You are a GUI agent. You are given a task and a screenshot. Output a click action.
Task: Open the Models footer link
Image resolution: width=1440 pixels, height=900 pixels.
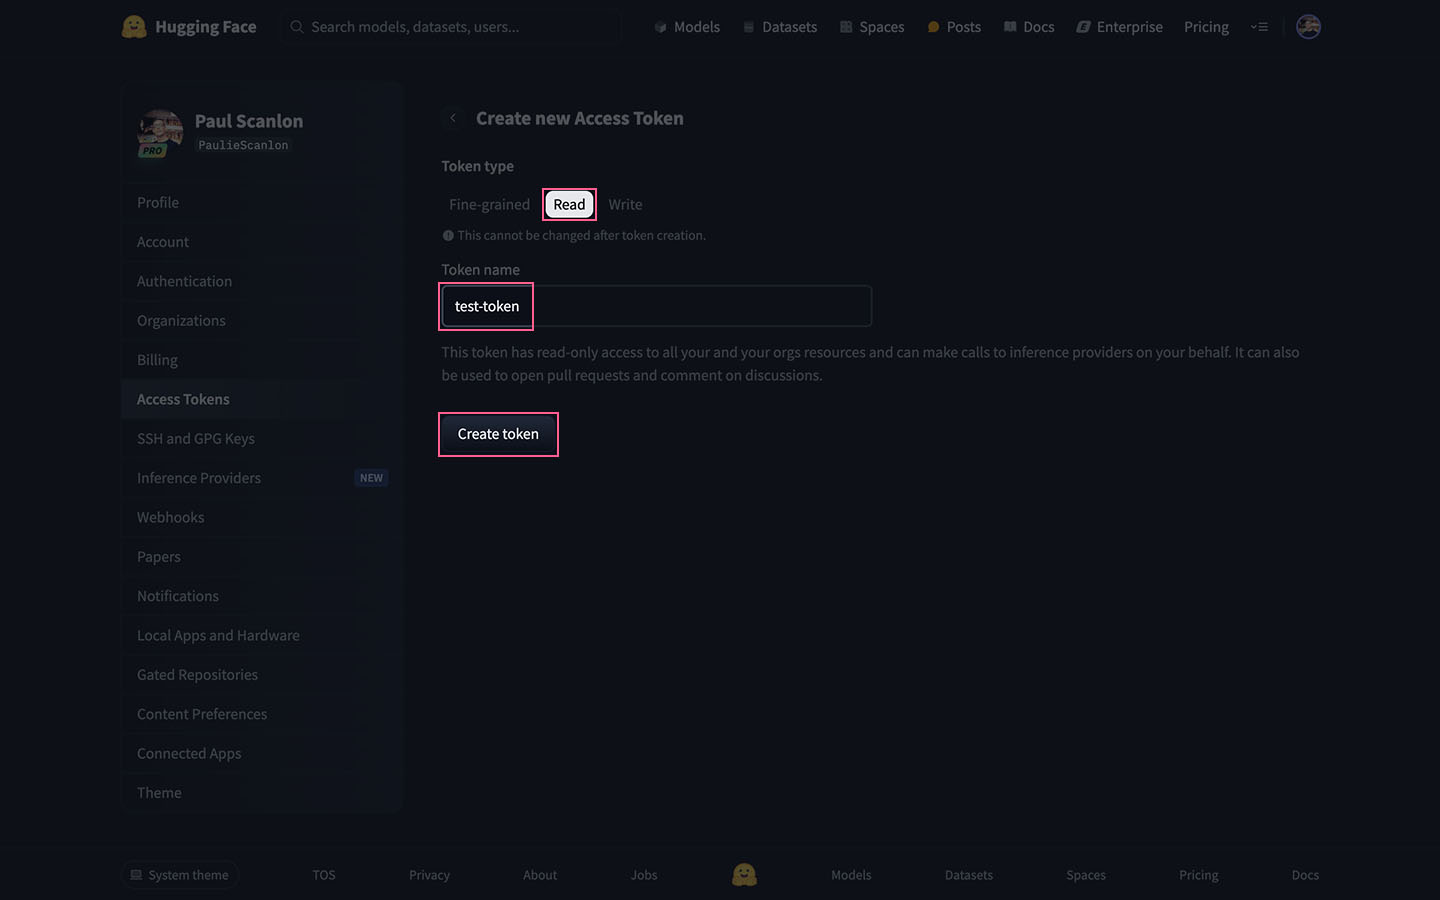pyautogui.click(x=851, y=875)
